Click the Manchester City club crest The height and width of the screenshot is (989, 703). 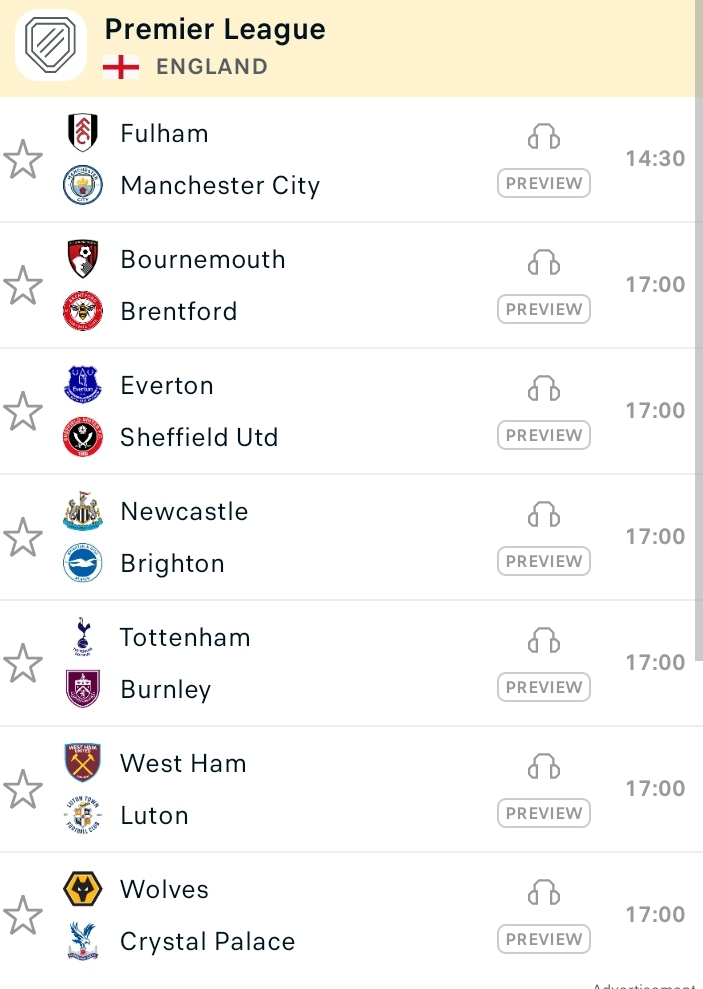click(x=83, y=185)
